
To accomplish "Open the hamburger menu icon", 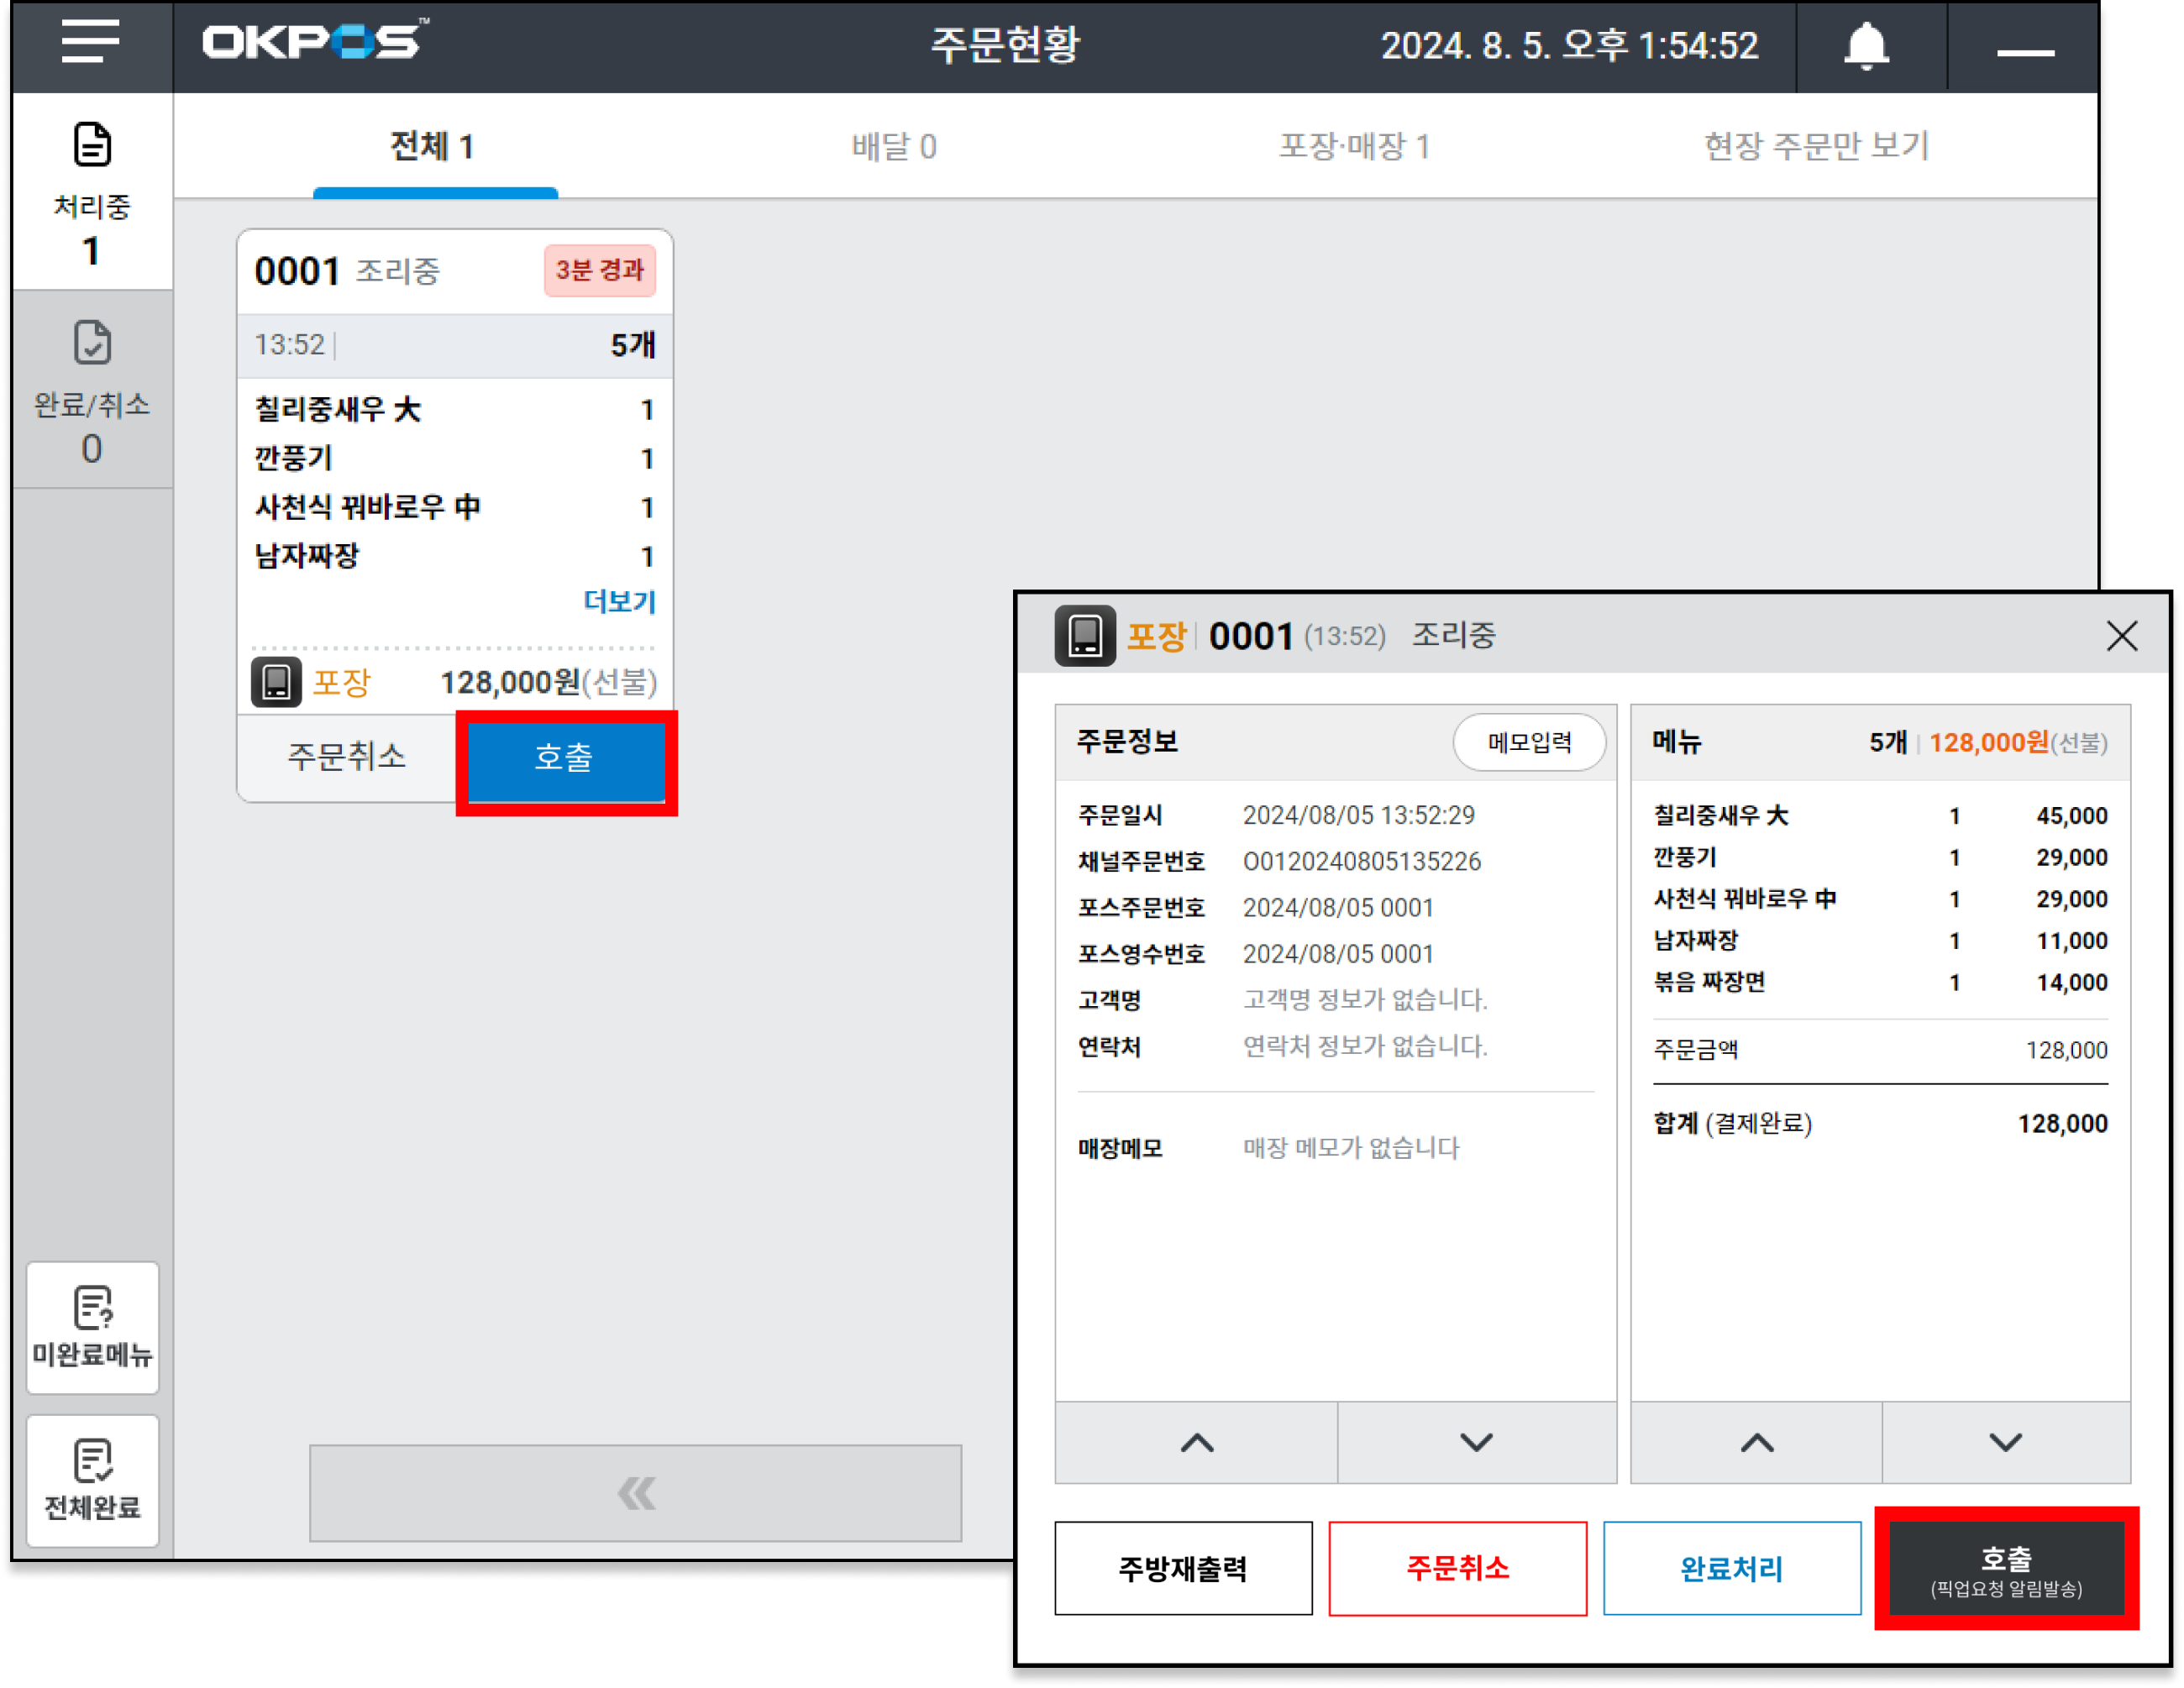I will 90,42.
